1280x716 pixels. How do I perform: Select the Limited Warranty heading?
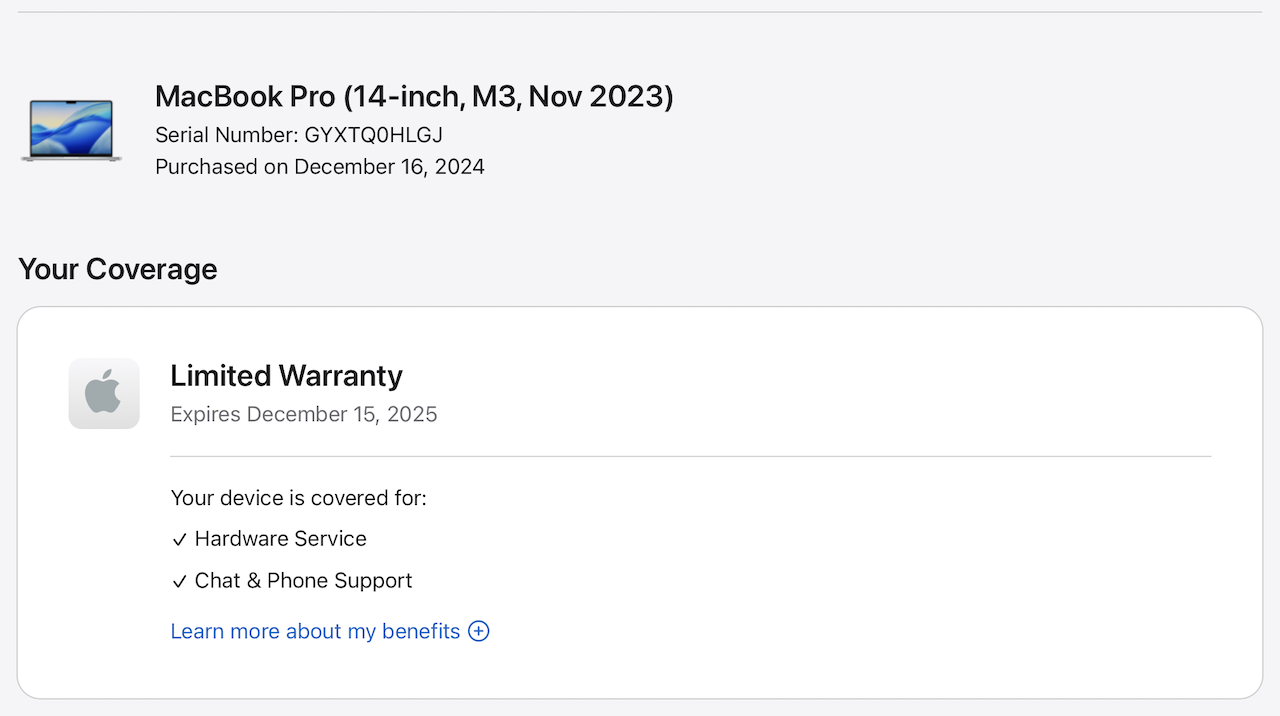286,376
